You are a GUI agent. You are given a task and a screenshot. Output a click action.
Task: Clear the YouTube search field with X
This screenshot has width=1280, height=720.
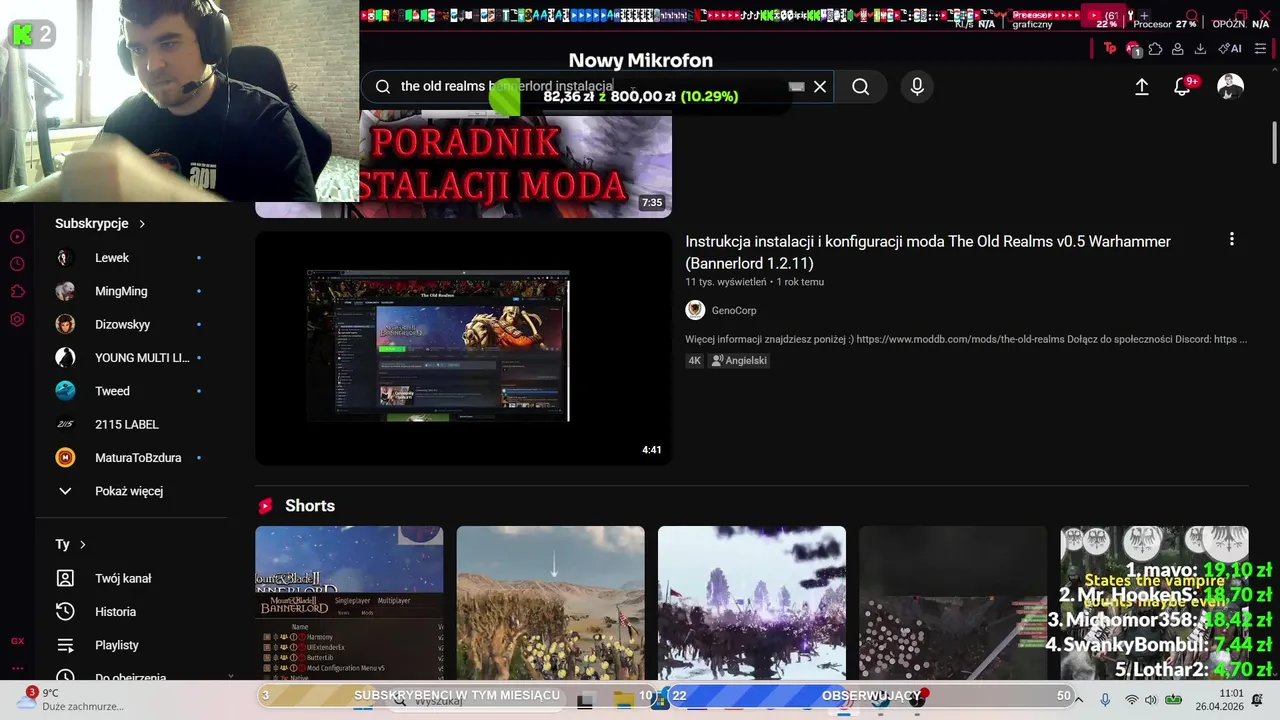820,87
